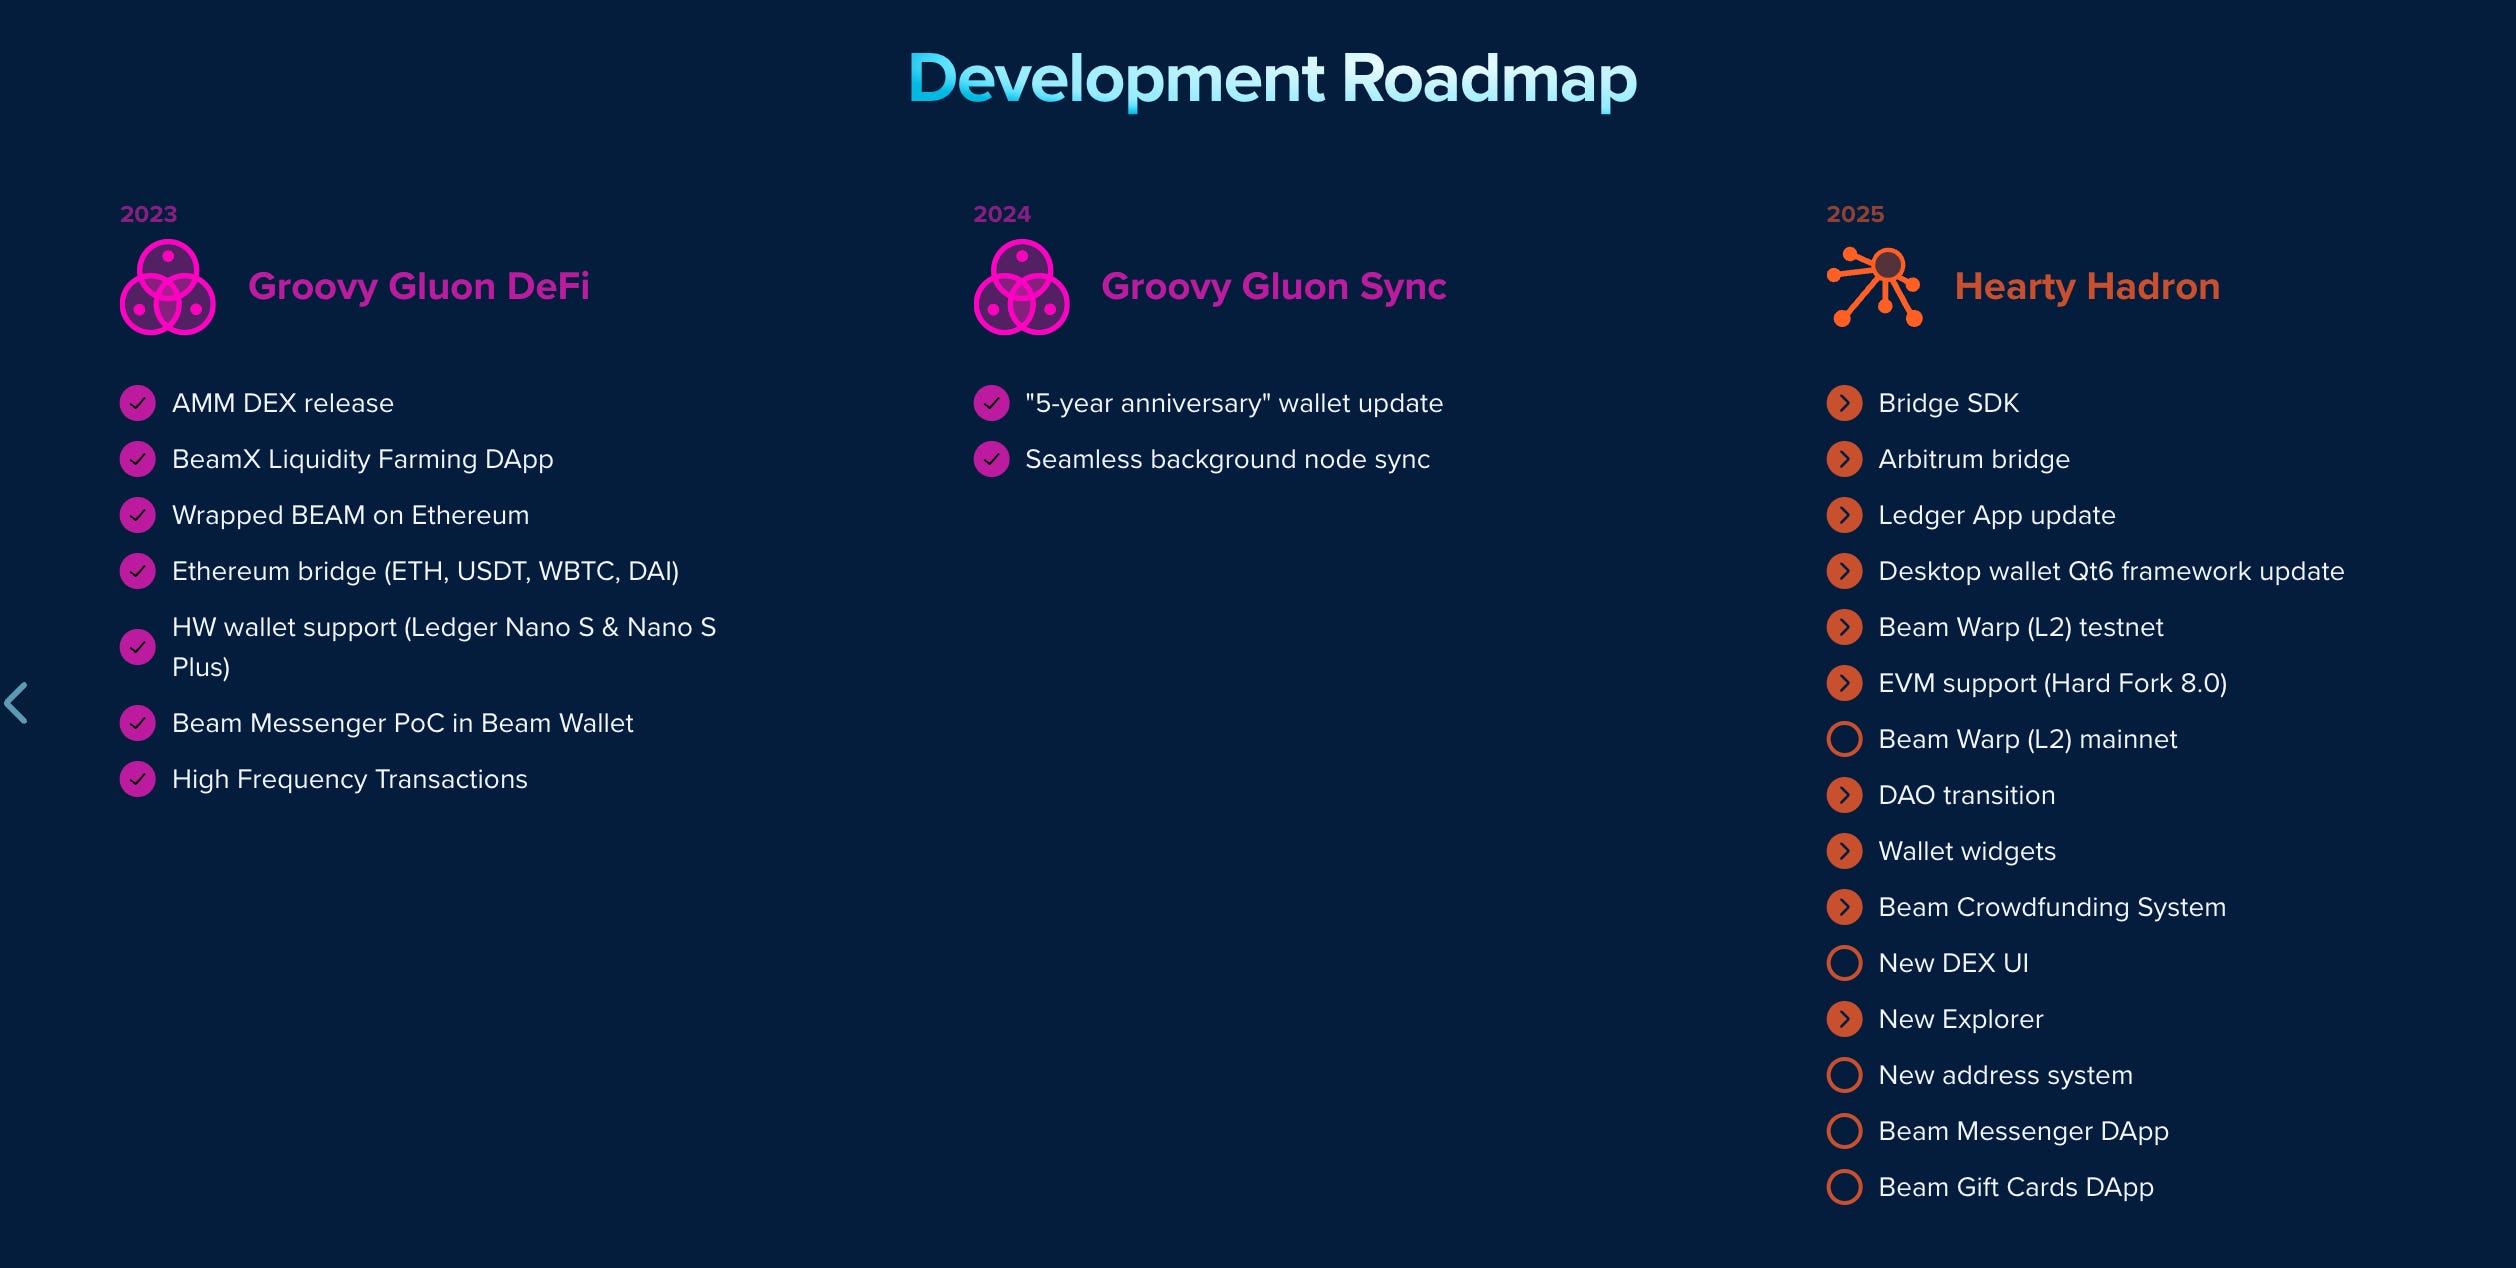Click arrow icon beside Ledger App update
The image size is (2516, 1268).
(x=1845, y=515)
